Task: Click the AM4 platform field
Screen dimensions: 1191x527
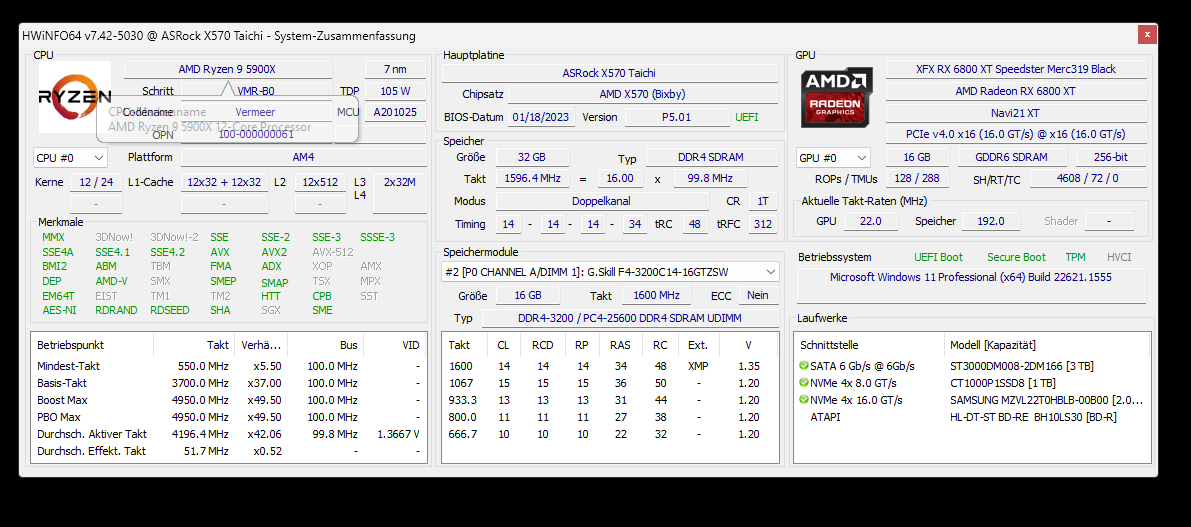Action: pyautogui.click(x=303, y=157)
